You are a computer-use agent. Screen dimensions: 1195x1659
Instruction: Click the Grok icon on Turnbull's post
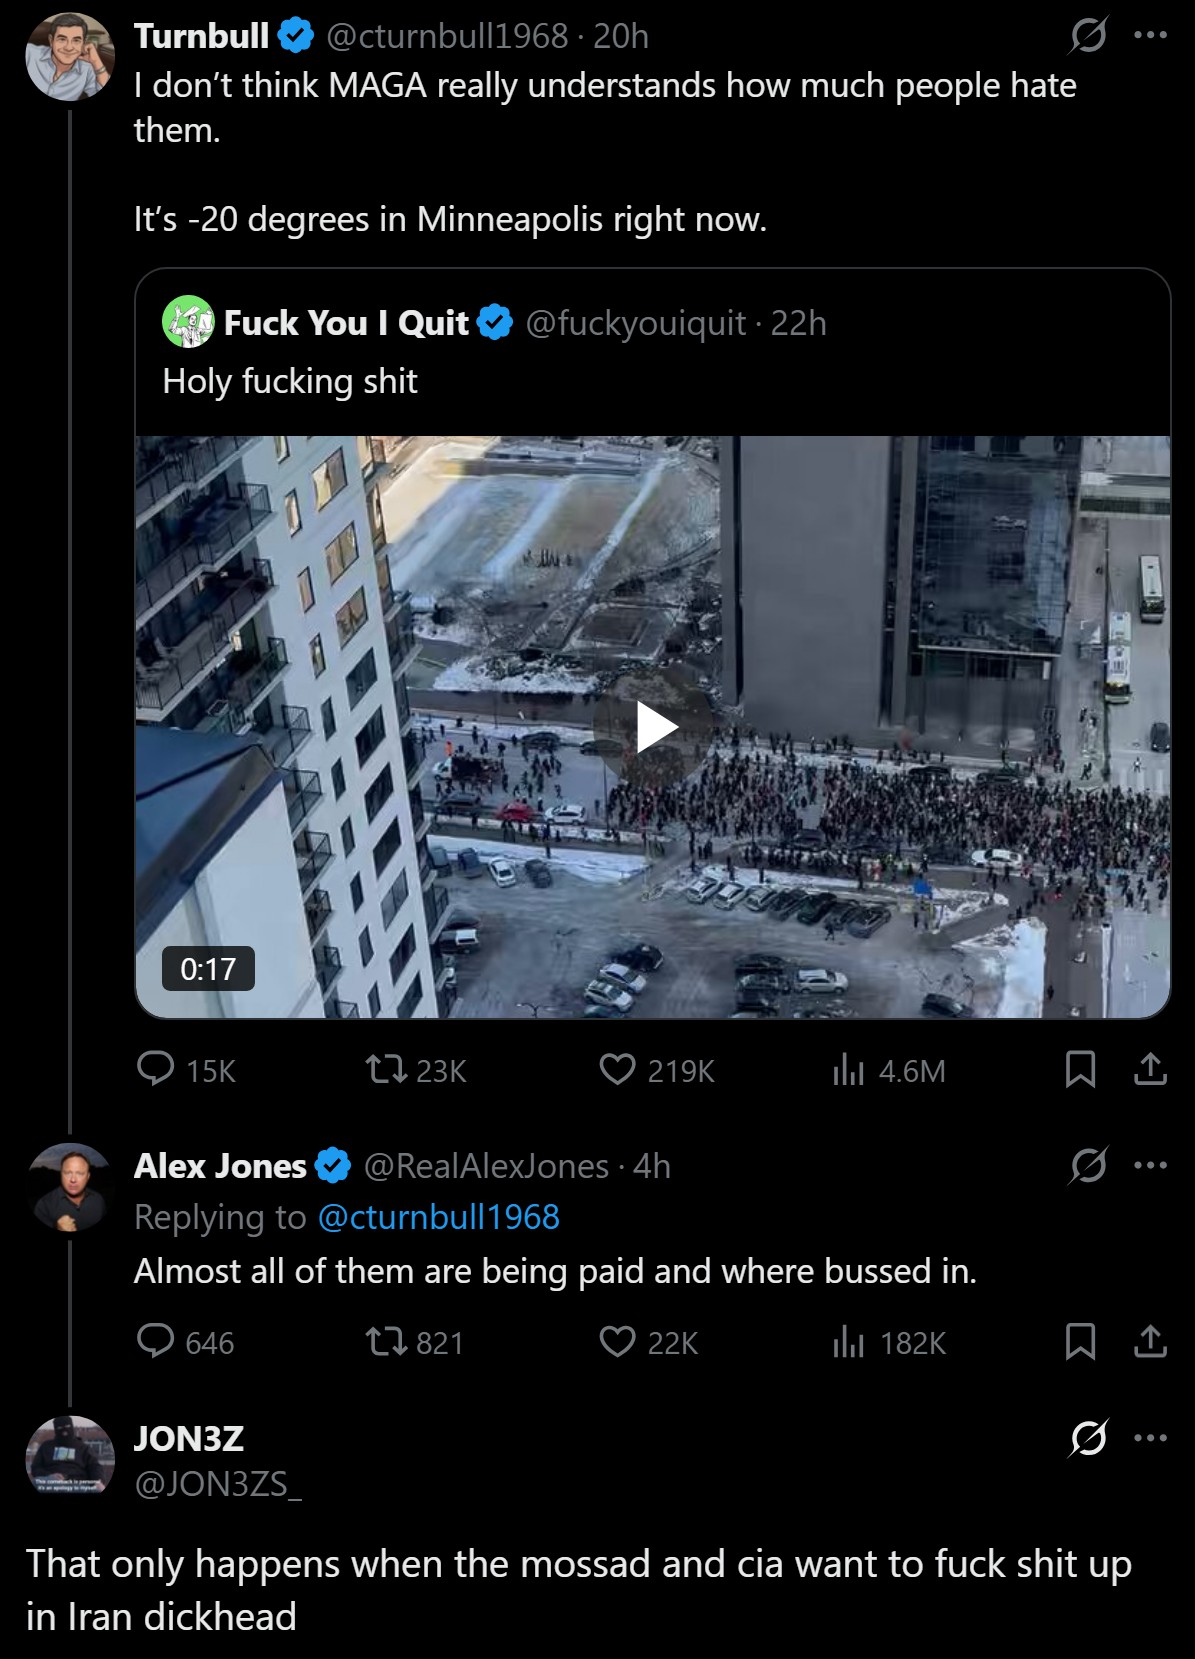coord(1088,36)
